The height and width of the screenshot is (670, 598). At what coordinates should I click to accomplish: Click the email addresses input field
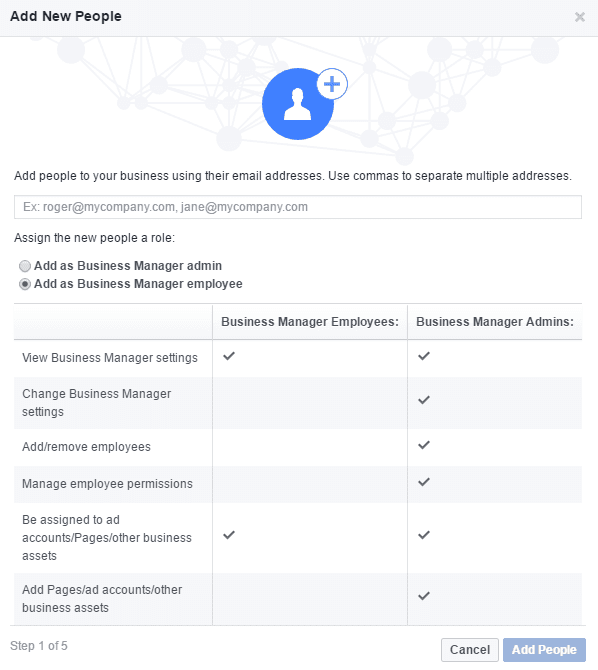pyautogui.click(x=298, y=207)
